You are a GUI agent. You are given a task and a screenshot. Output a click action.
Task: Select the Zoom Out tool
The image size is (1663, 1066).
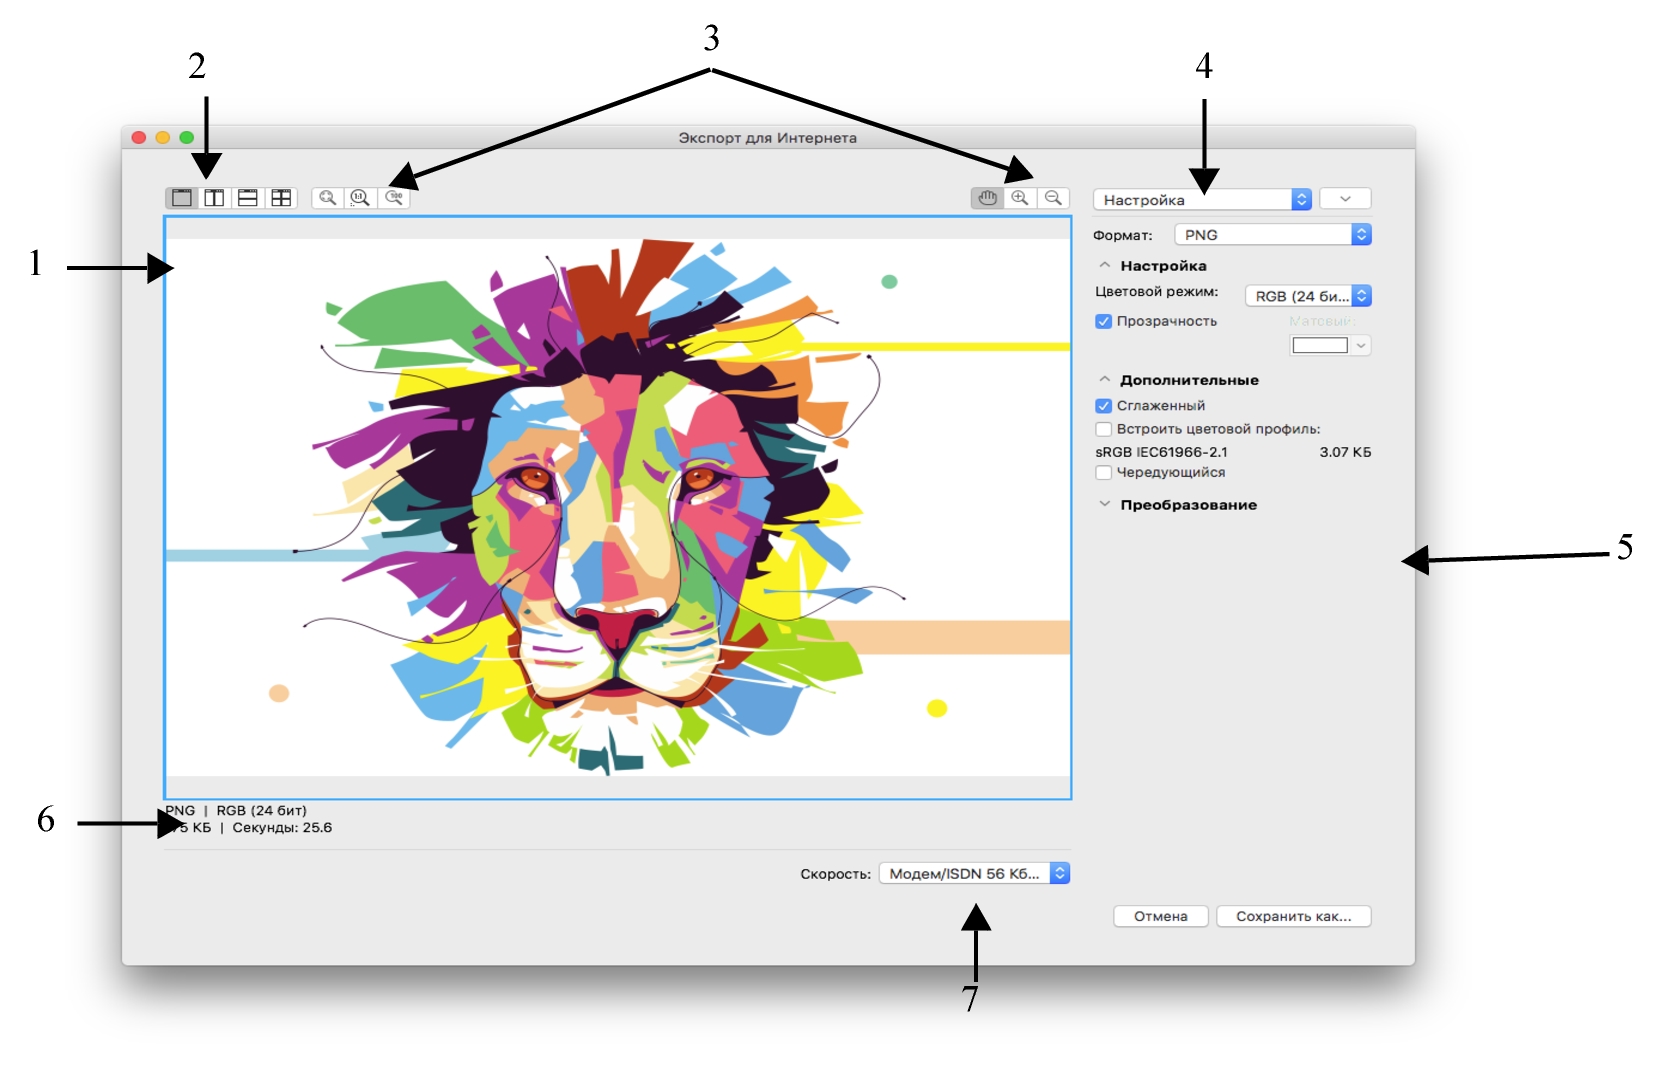click(1053, 198)
